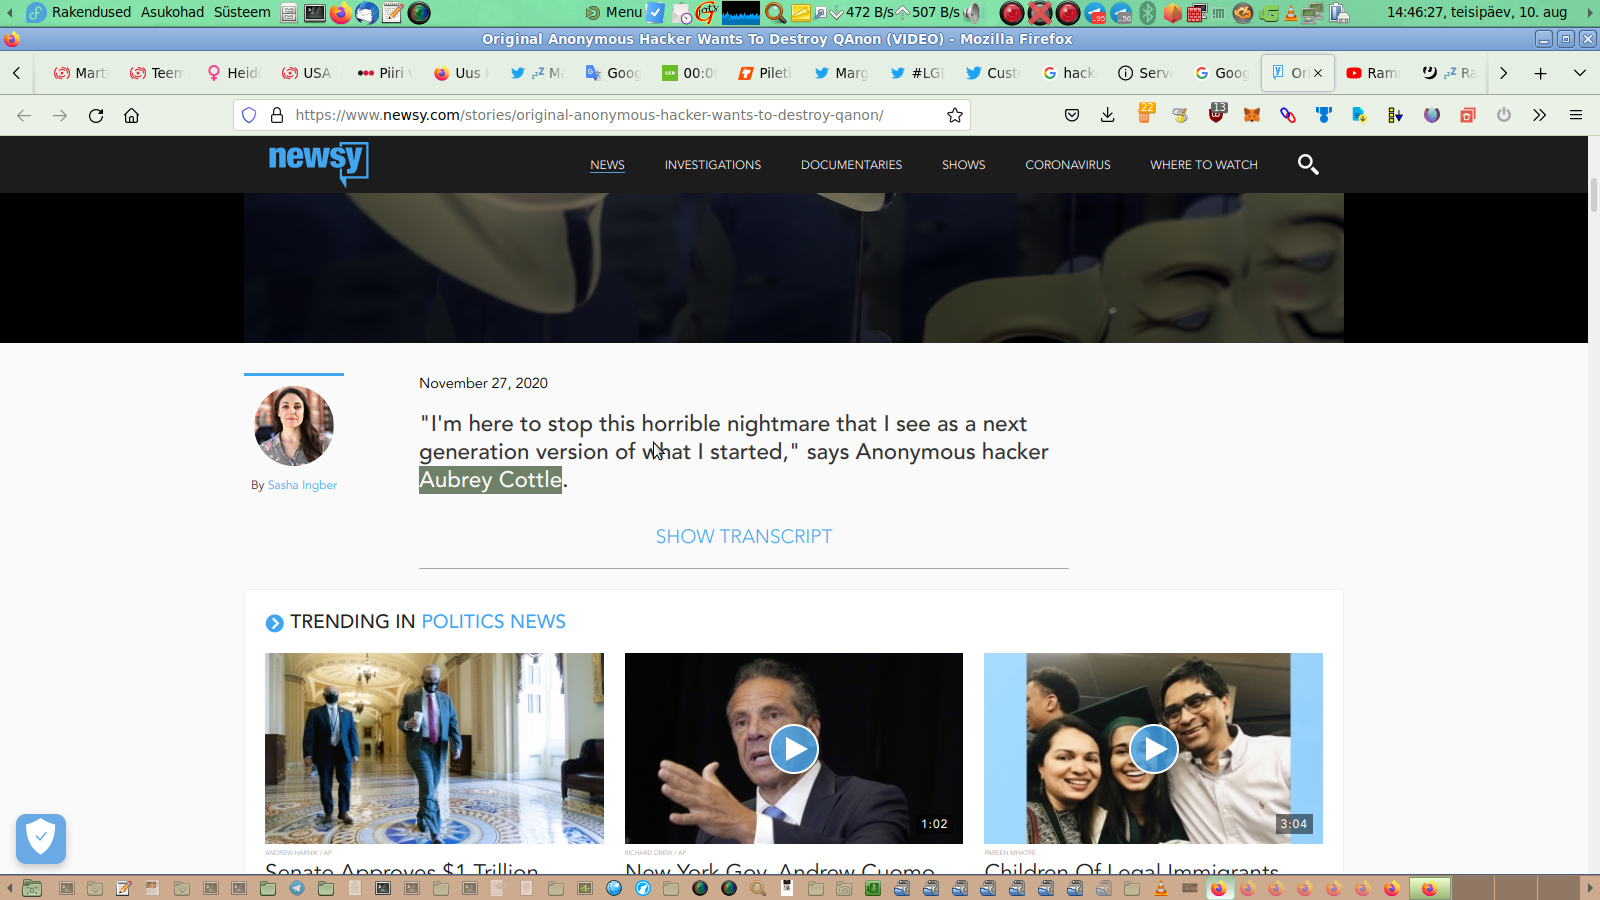
Task: Bookmark this page with star icon
Action: point(955,115)
